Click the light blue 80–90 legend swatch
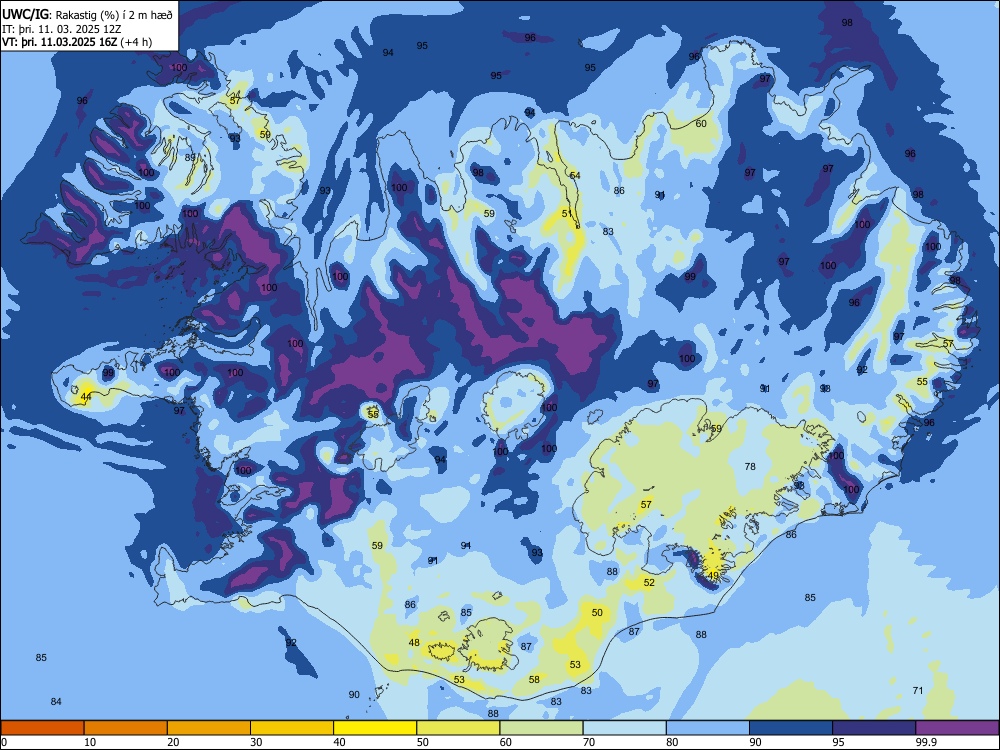 point(708,728)
